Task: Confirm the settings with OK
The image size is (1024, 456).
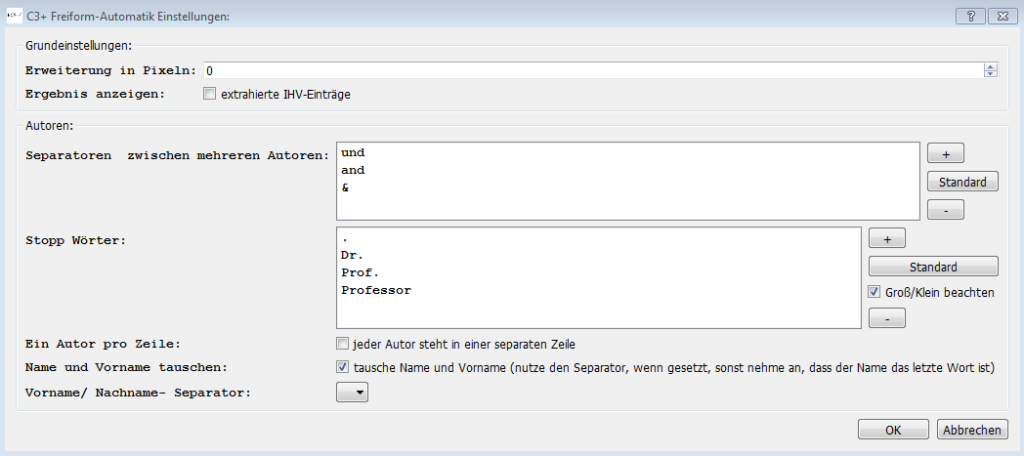Action: tap(893, 430)
